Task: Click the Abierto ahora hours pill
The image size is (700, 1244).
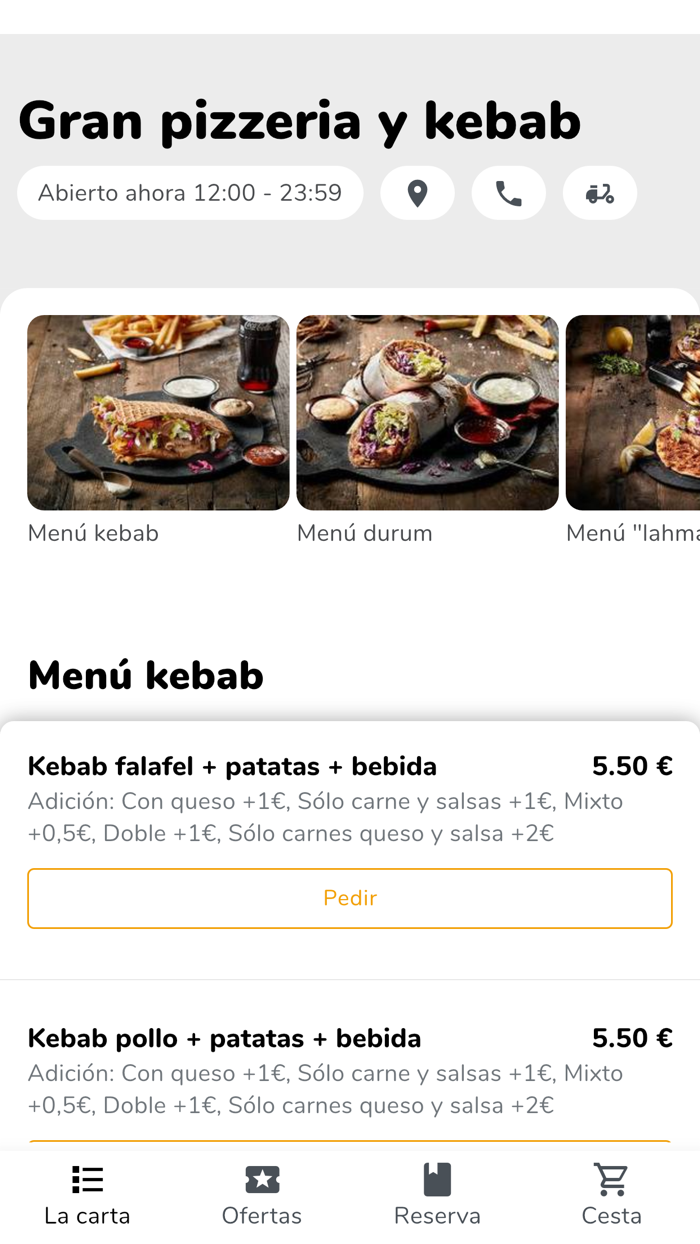Action: point(190,193)
